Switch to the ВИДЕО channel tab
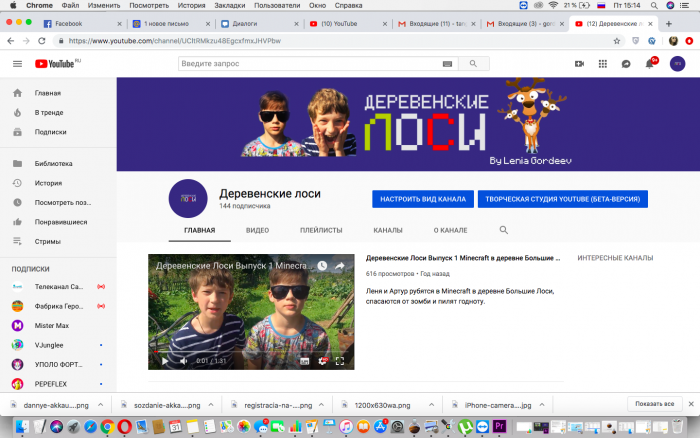Viewport: 700px width, 438px height. click(257, 230)
